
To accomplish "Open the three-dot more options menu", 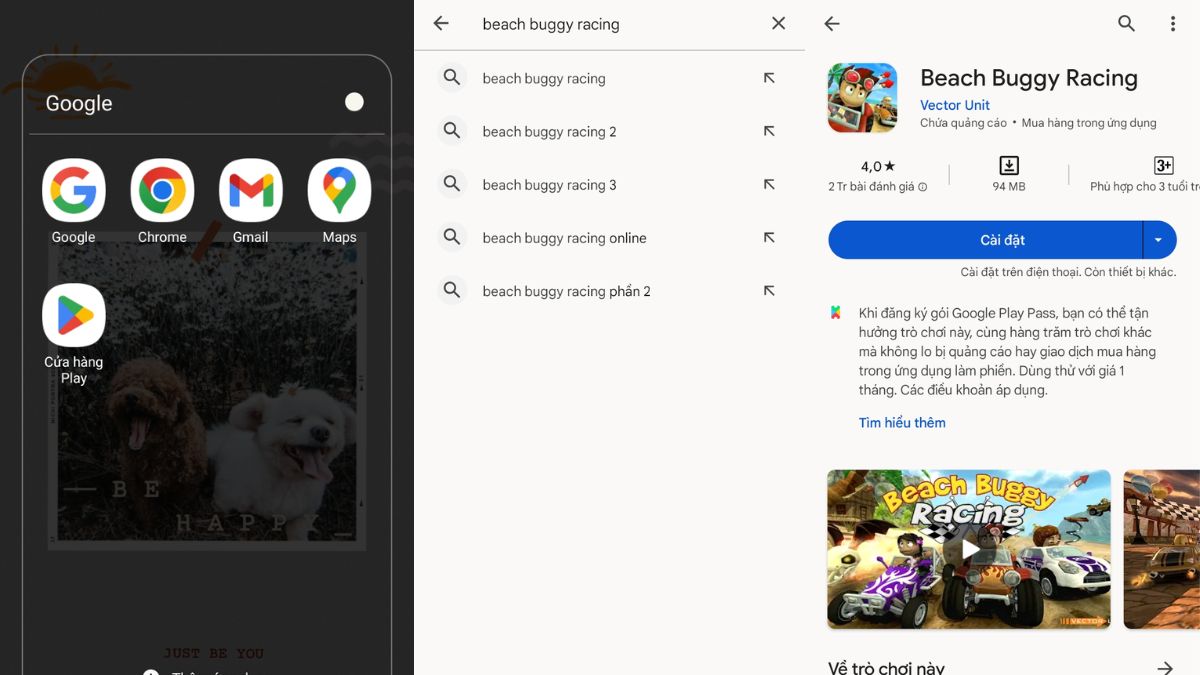I will [x=1173, y=24].
